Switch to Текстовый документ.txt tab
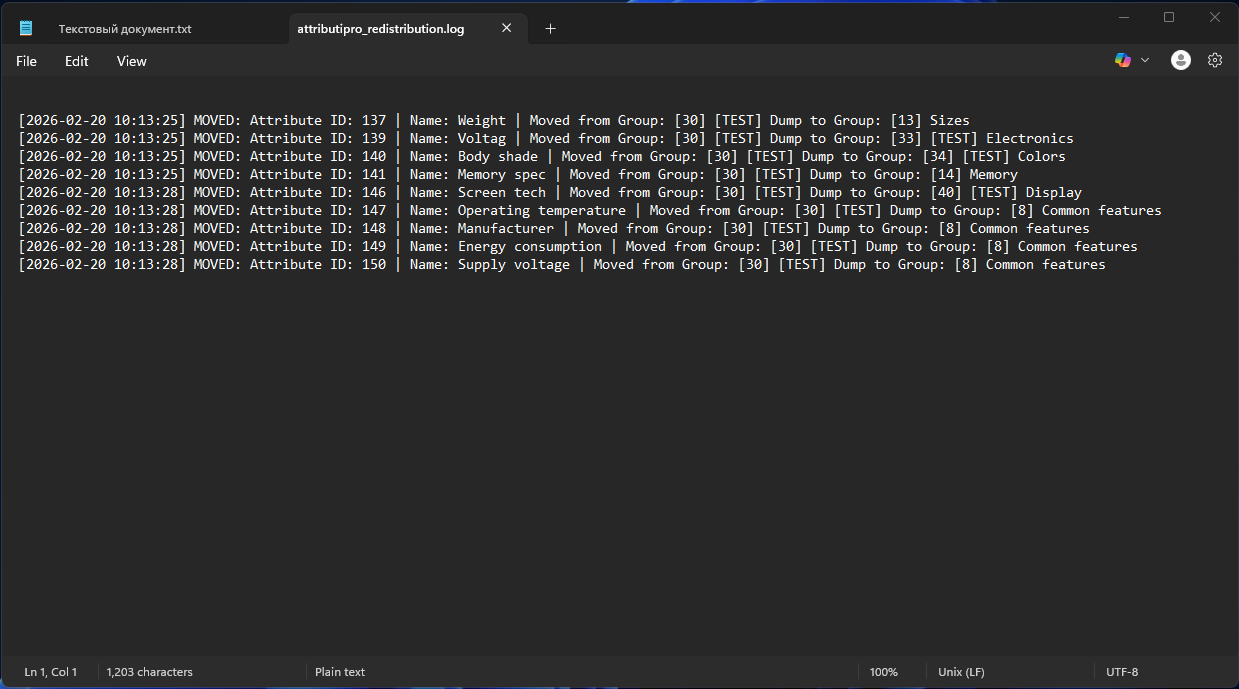 pos(125,29)
